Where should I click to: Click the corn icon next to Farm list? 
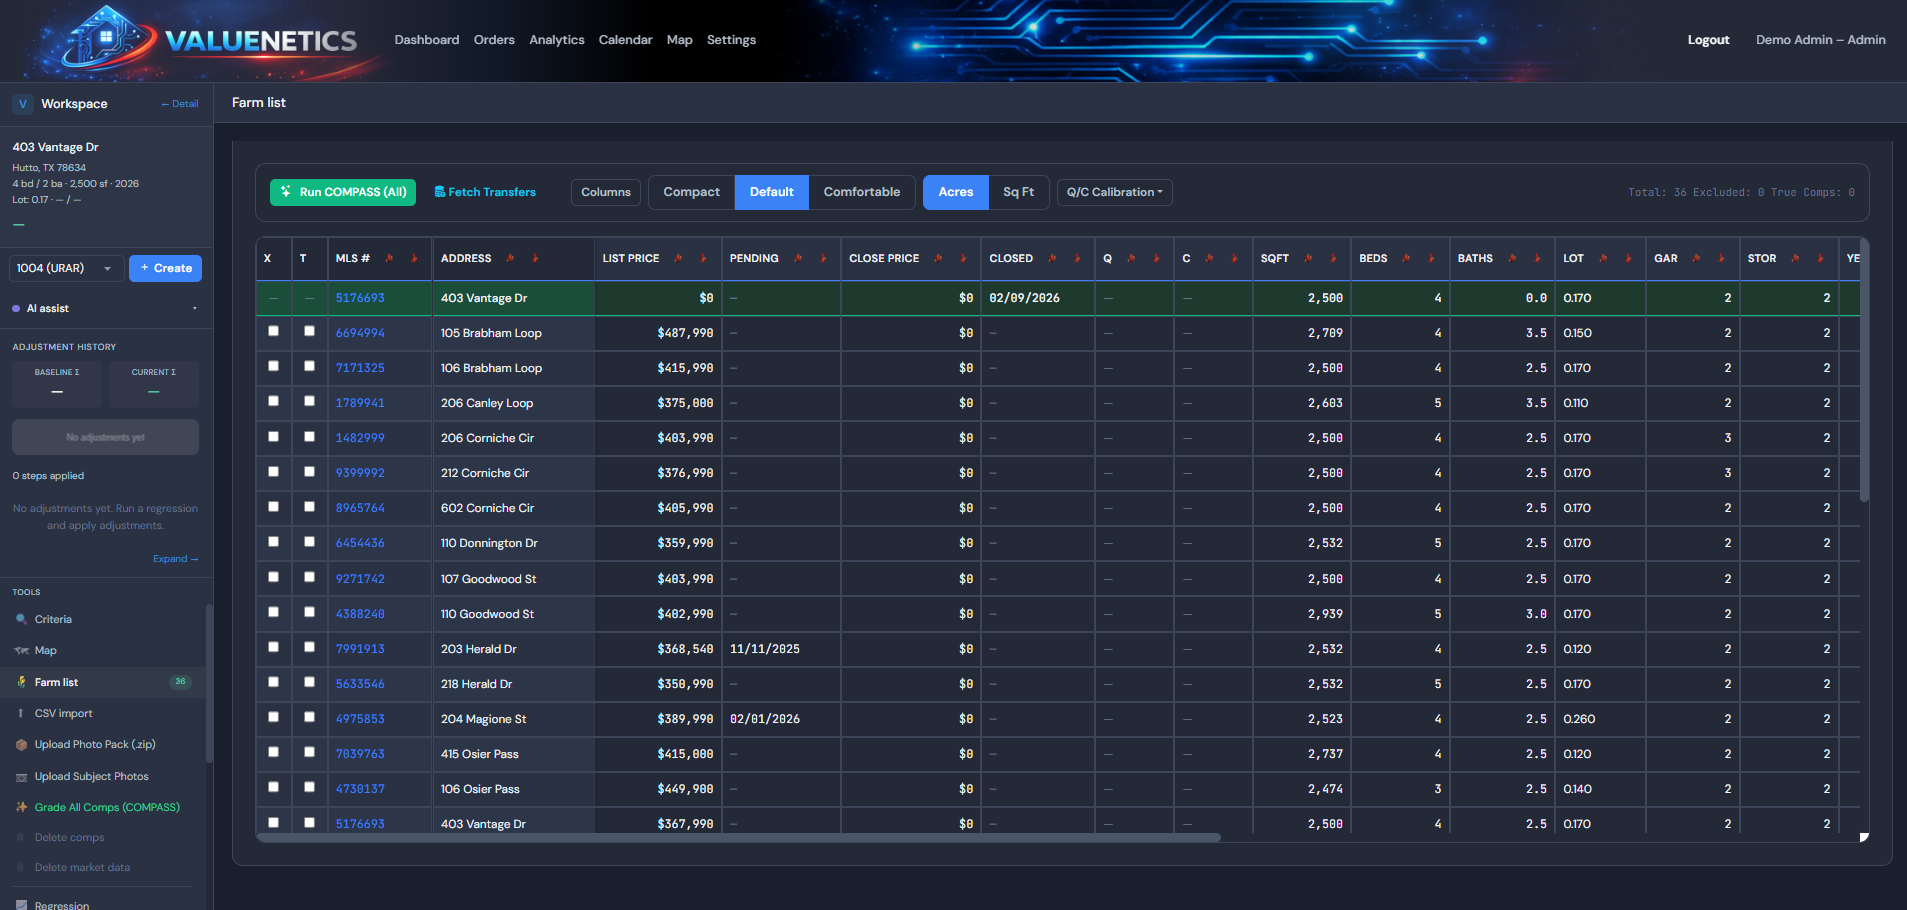(x=21, y=682)
